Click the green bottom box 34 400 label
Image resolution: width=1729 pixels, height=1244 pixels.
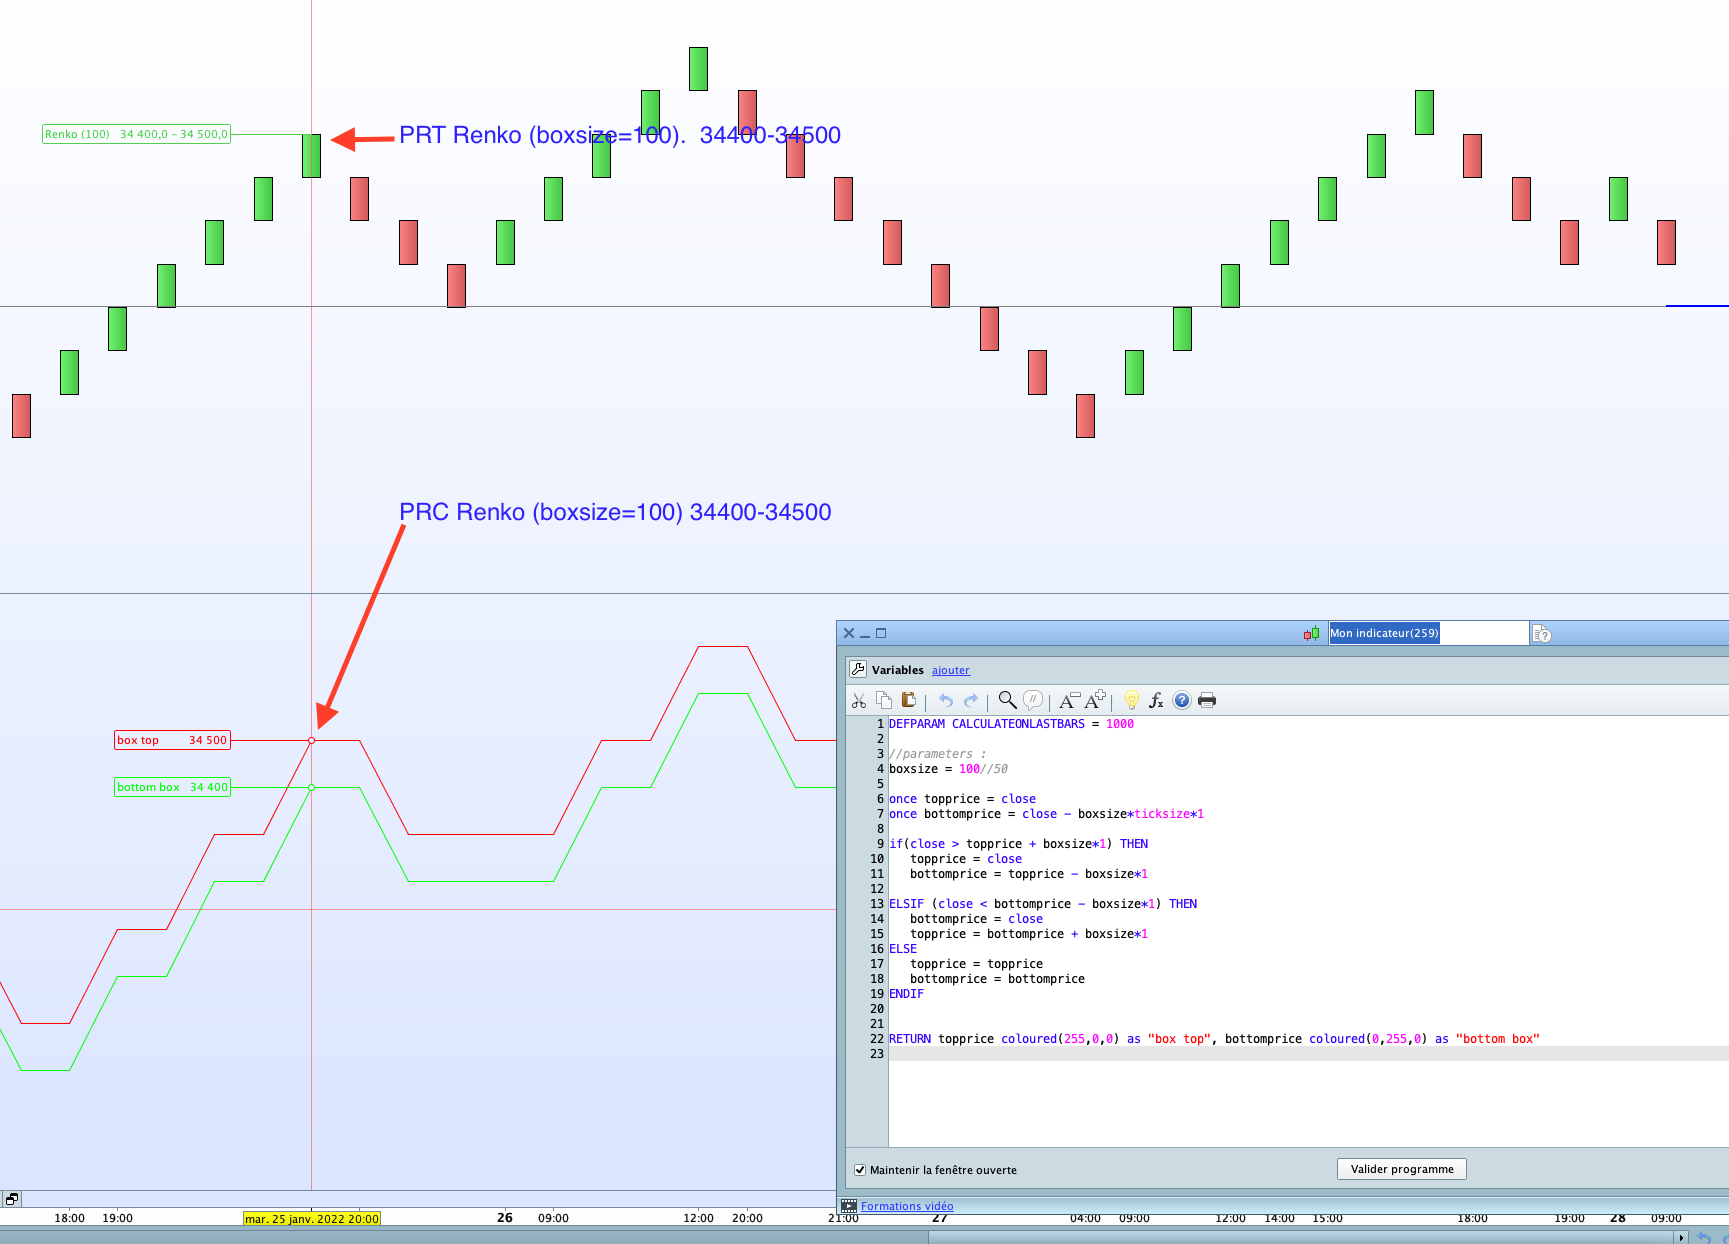[x=172, y=787]
